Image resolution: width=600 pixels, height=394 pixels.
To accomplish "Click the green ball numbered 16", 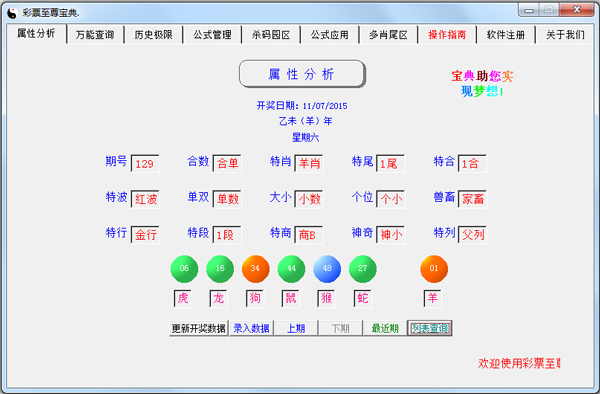I will pyautogui.click(x=220, y=269).
